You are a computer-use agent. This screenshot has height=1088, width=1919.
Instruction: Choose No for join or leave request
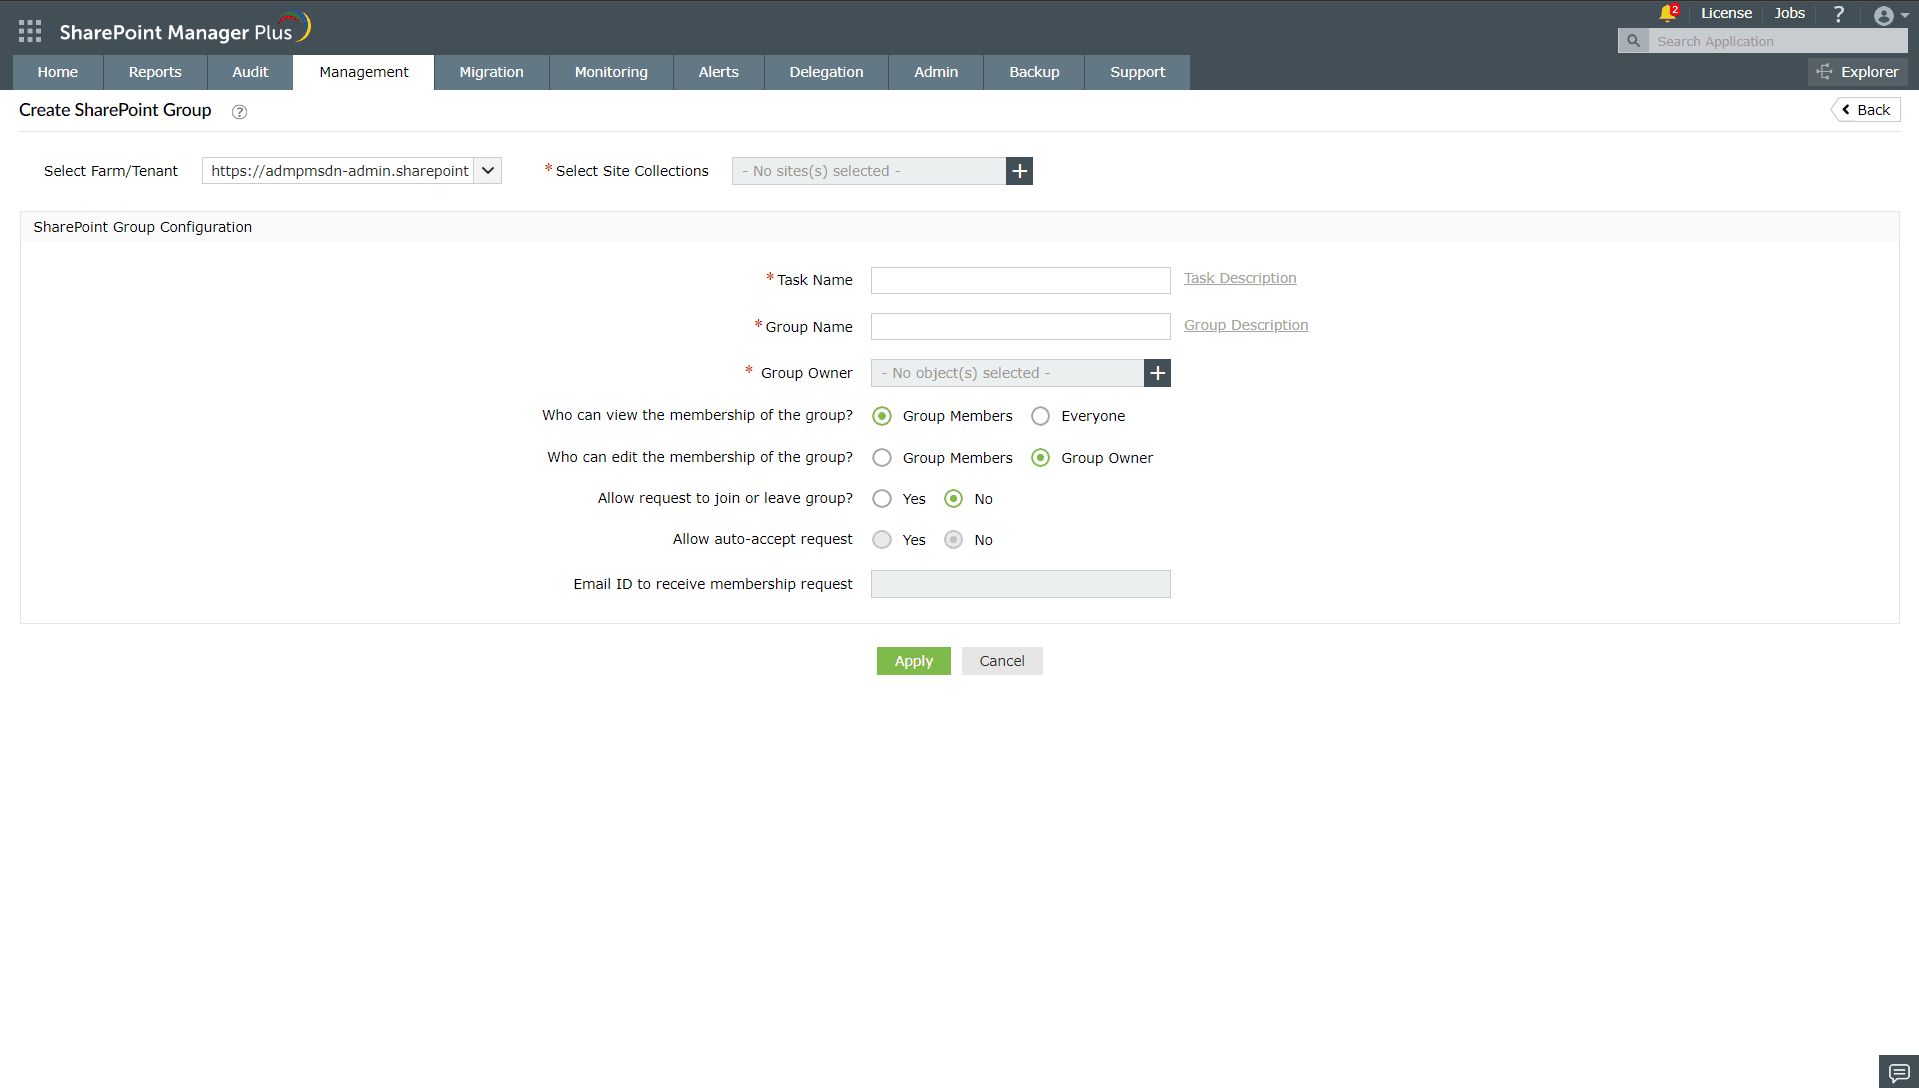click(x=953, y=499)
